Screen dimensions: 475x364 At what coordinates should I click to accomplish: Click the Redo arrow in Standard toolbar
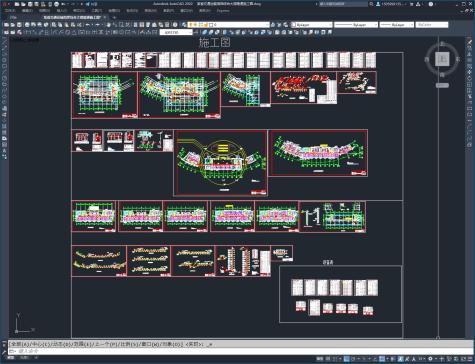coord(97,25)
